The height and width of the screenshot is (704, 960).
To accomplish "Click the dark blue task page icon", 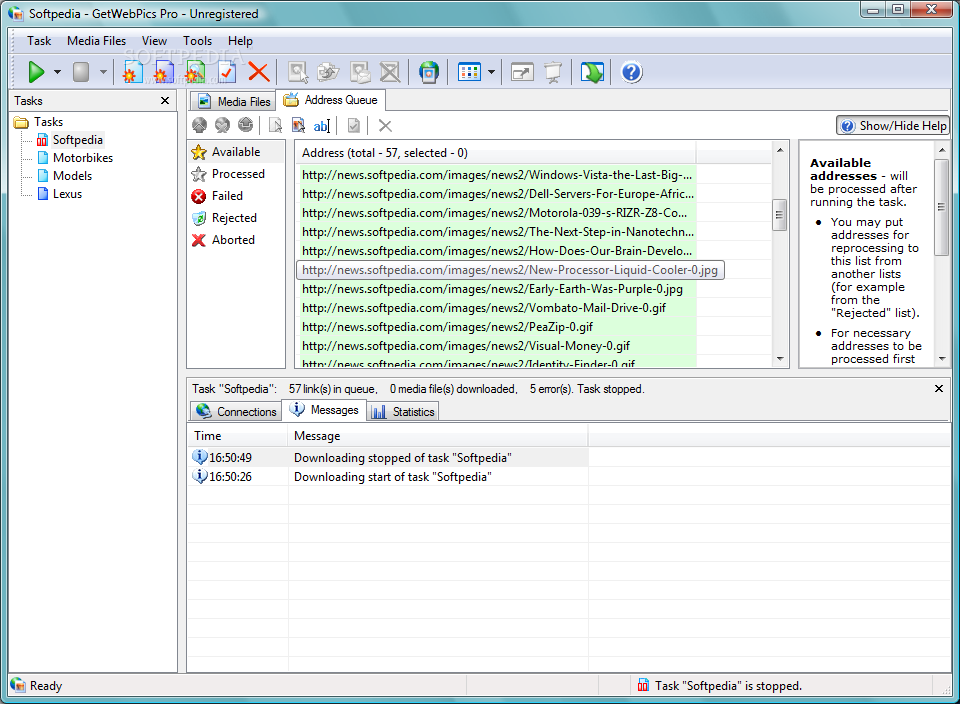I will click(x=163, y=72).
